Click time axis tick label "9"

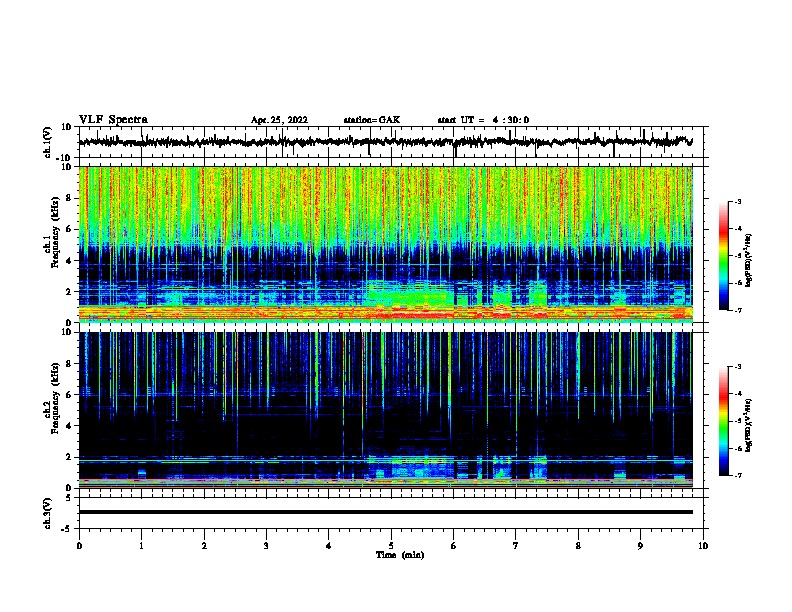tap(640, 546)
